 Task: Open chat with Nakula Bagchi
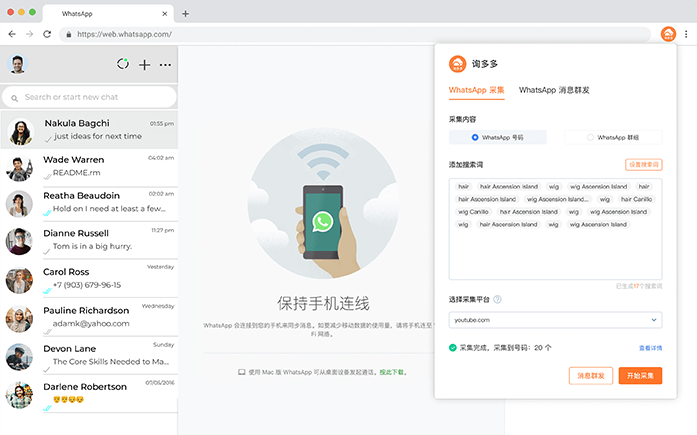[89, 130]
